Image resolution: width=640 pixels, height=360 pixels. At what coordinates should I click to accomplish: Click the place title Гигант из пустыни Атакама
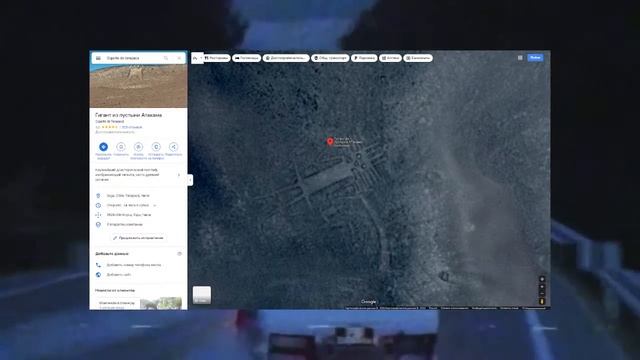pos(129,115)
